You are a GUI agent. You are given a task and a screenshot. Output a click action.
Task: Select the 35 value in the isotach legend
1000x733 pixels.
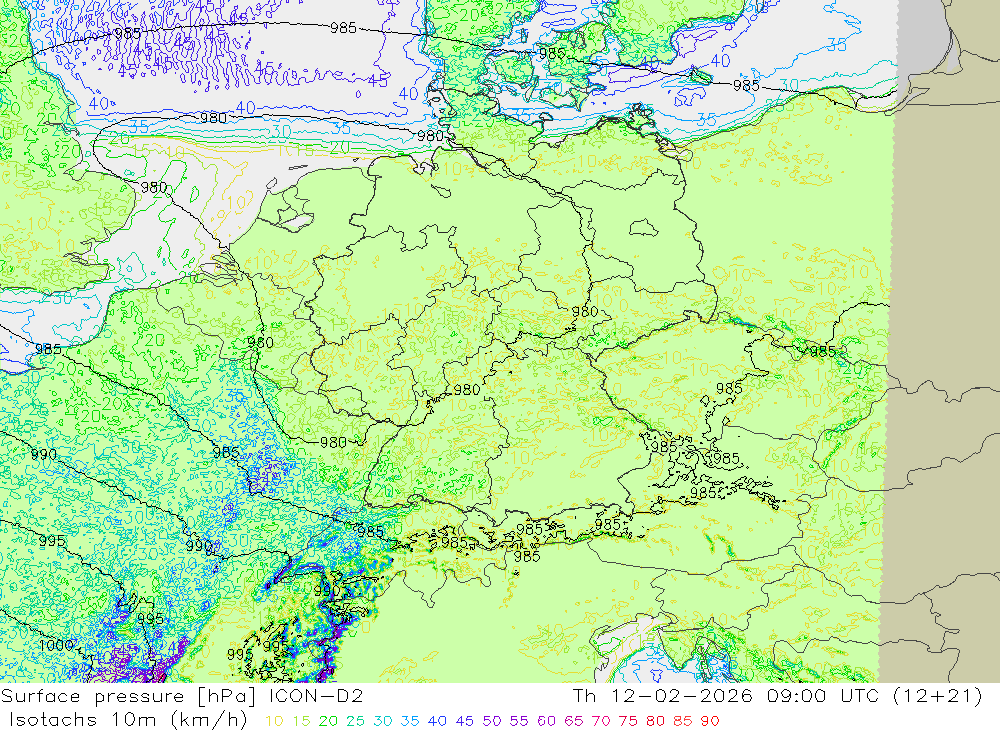pos(409,722)
